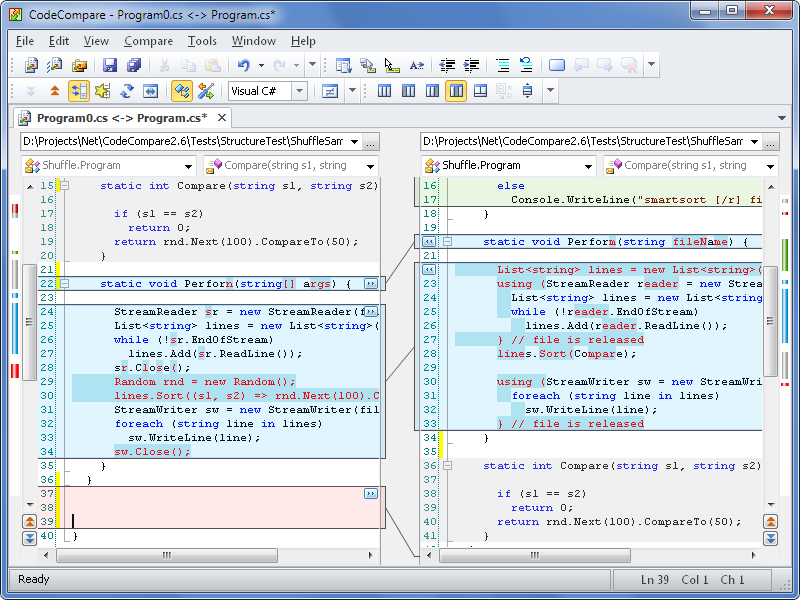This screenshot has width=800, height=600.
Task: Click the decrease indent icon
Action: [448, 66]
